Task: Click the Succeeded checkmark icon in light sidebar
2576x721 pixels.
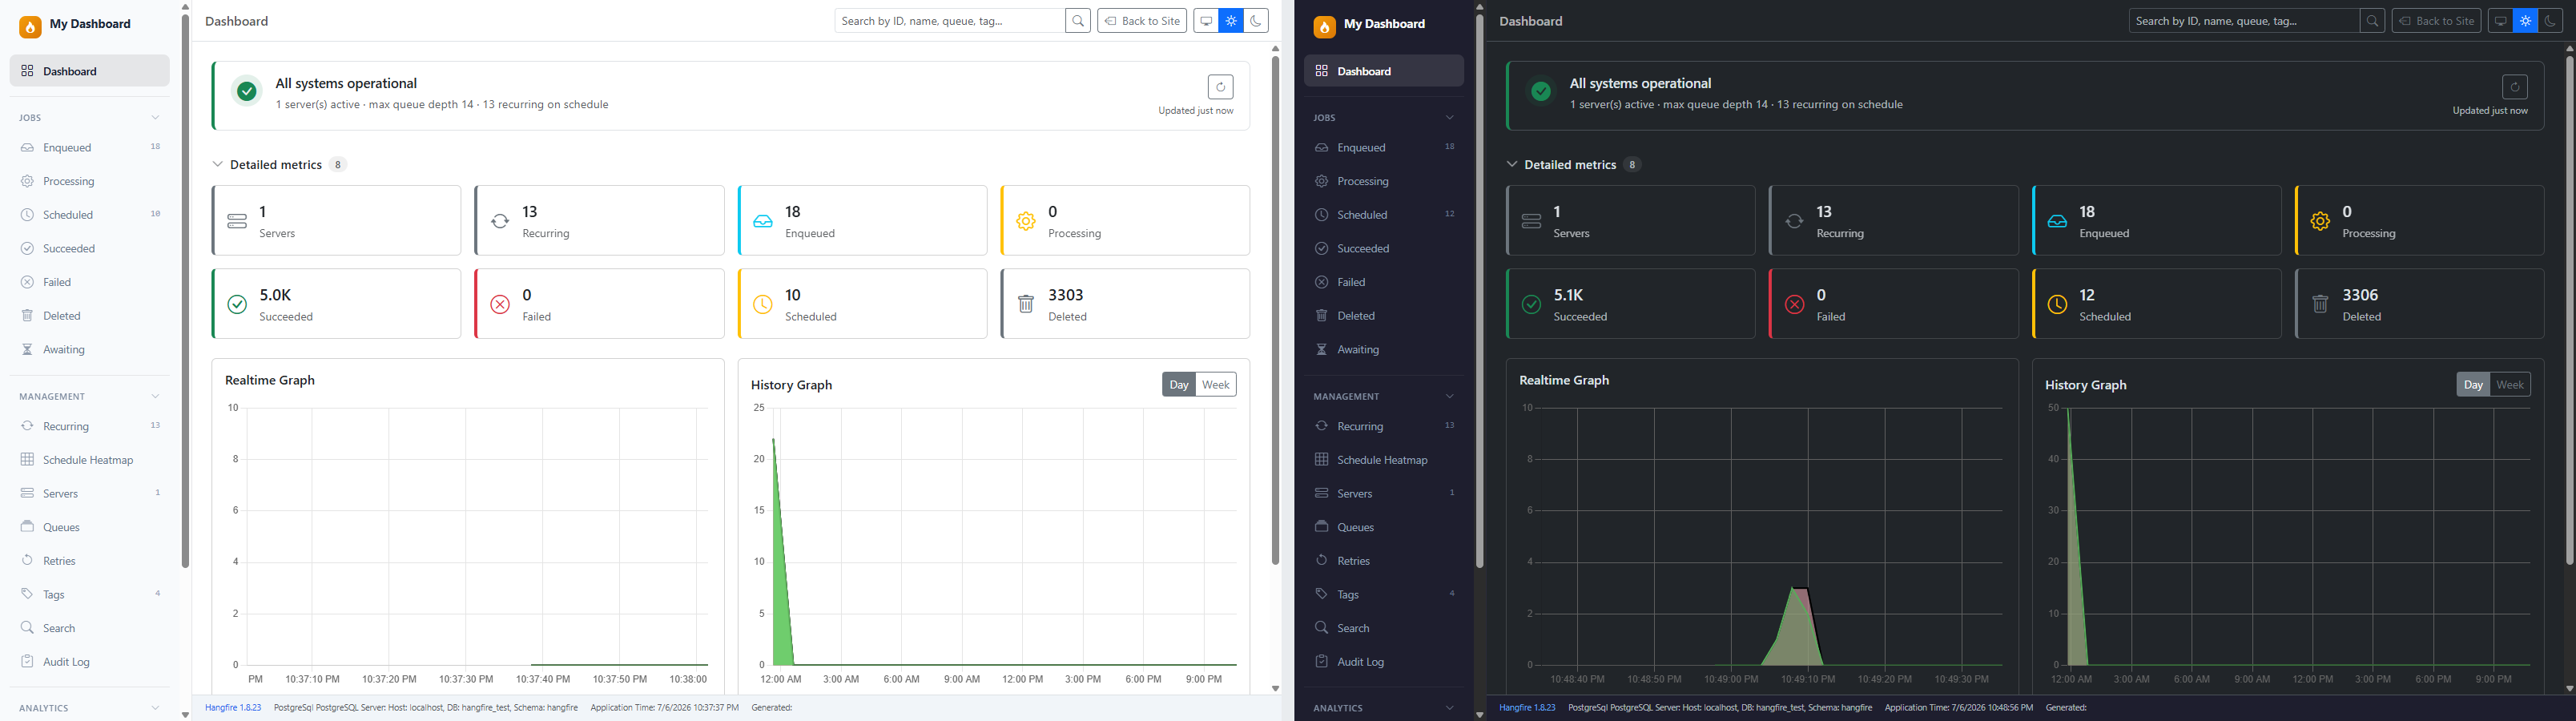Action: (27, 249)
